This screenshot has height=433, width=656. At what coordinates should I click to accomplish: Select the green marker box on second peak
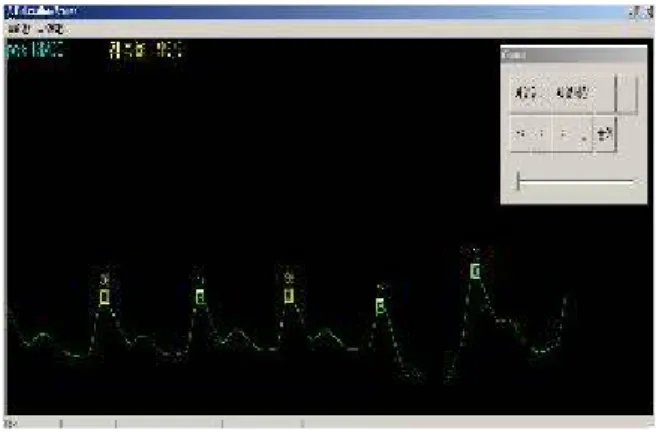pos(200,297)
